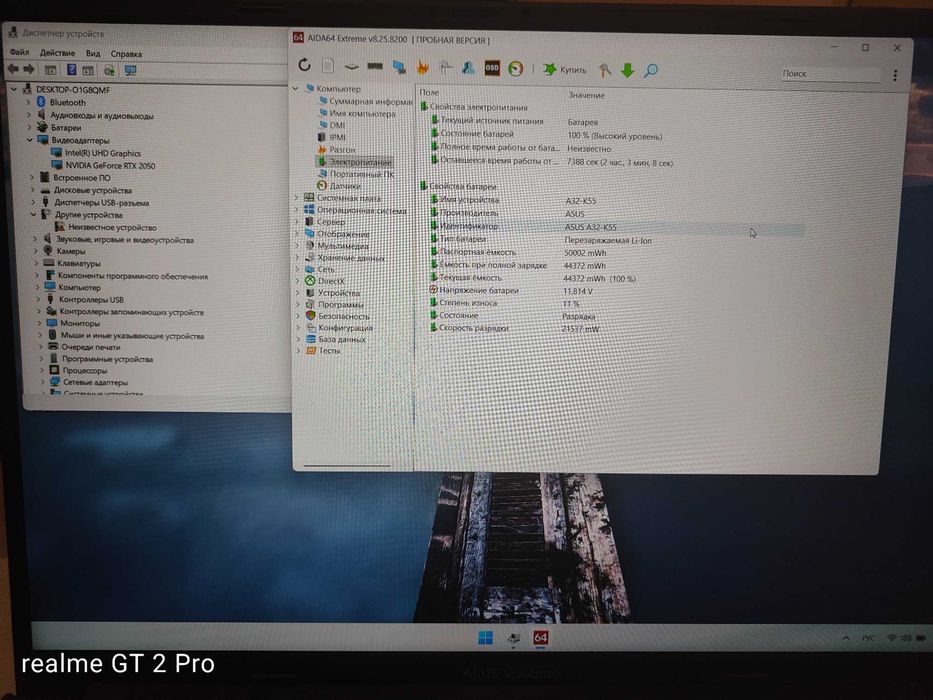Click the green download arrow icon
Viewport: 933px width, 700px height.
point(628,70)
